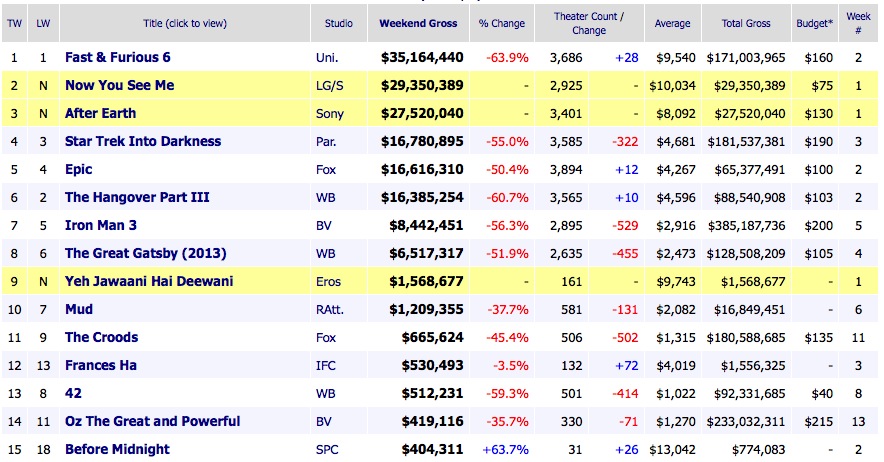The height and width of the screenshot is (462, 884).
Task: Click the Fox studio in Epic row
Action: pos(326,170)
